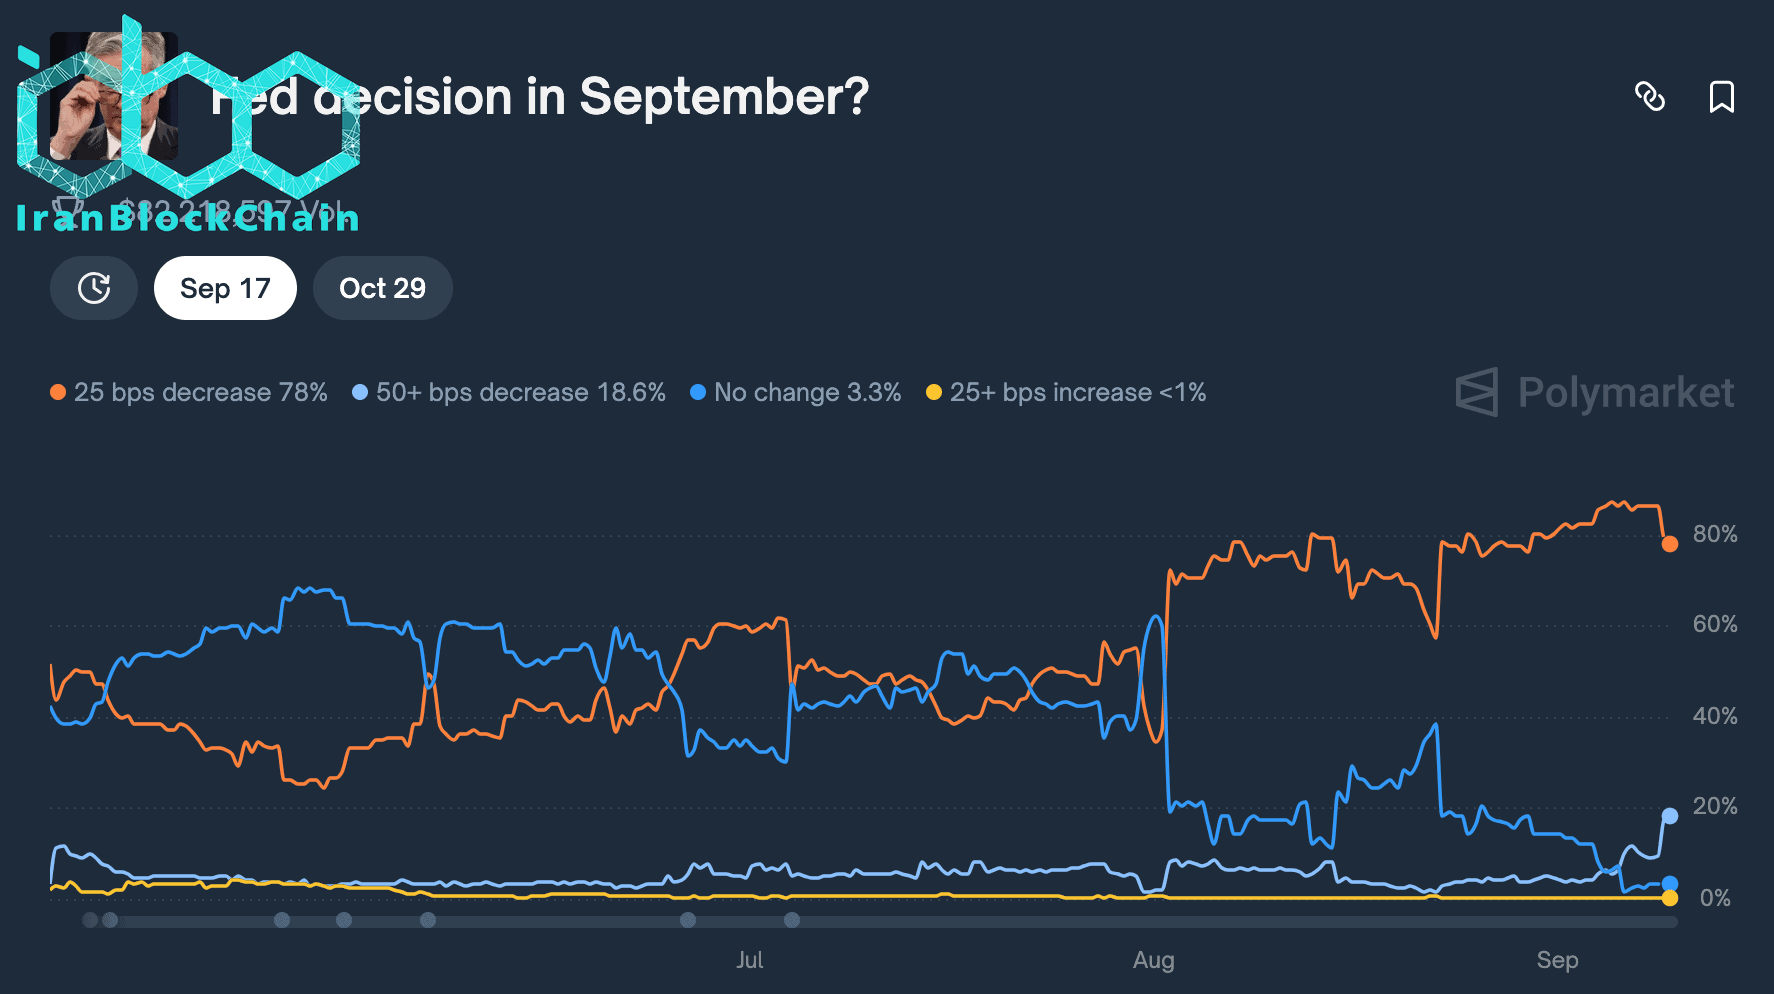Click orange legend dot for 25 bps decrease
Screen dimensions: 1774x994
[58, 392]
